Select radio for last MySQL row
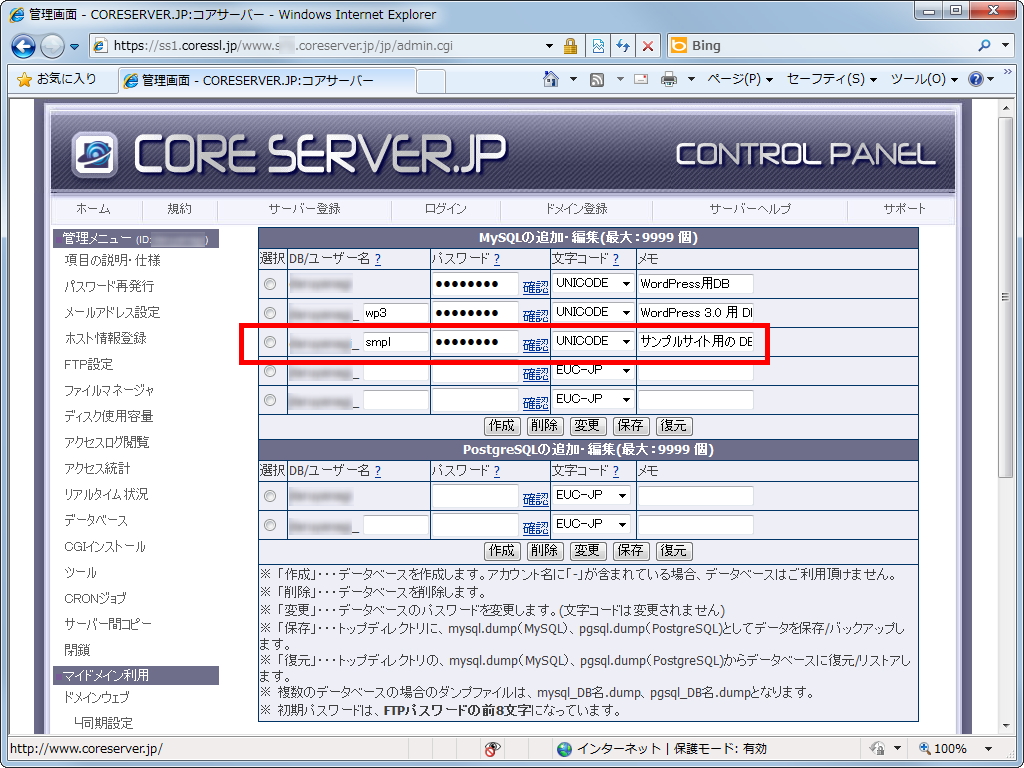Screen dimensions: 1024x768 270,400
